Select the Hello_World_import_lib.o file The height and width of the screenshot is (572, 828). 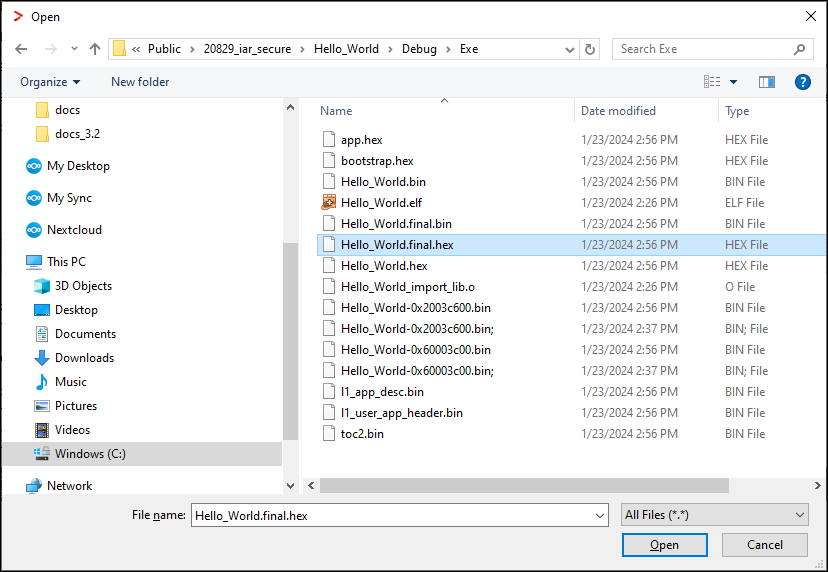coord(407,287)
